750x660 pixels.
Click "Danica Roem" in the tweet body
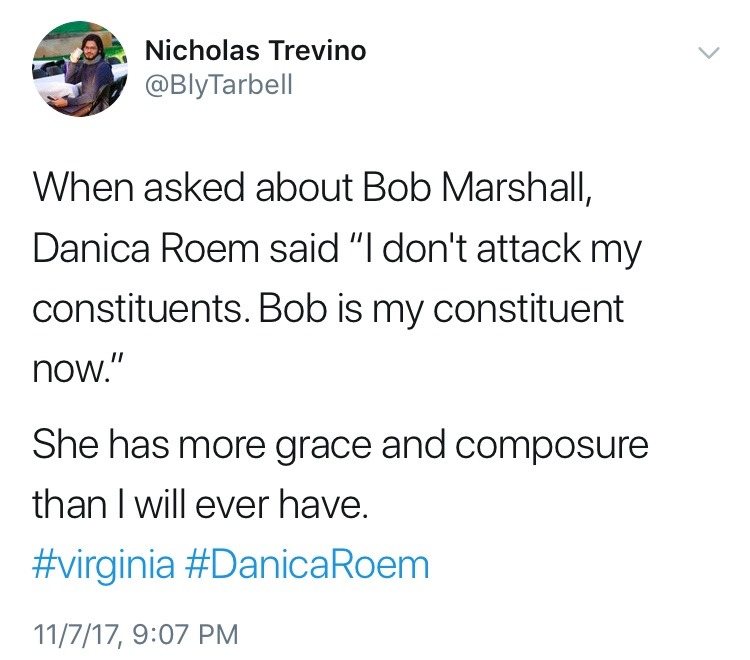(142, 247)
